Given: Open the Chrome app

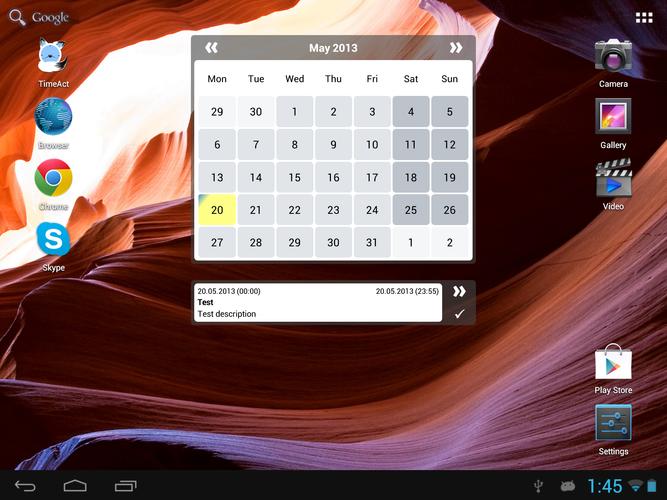Looking at the screenshot, I should (x=53, y=178).
